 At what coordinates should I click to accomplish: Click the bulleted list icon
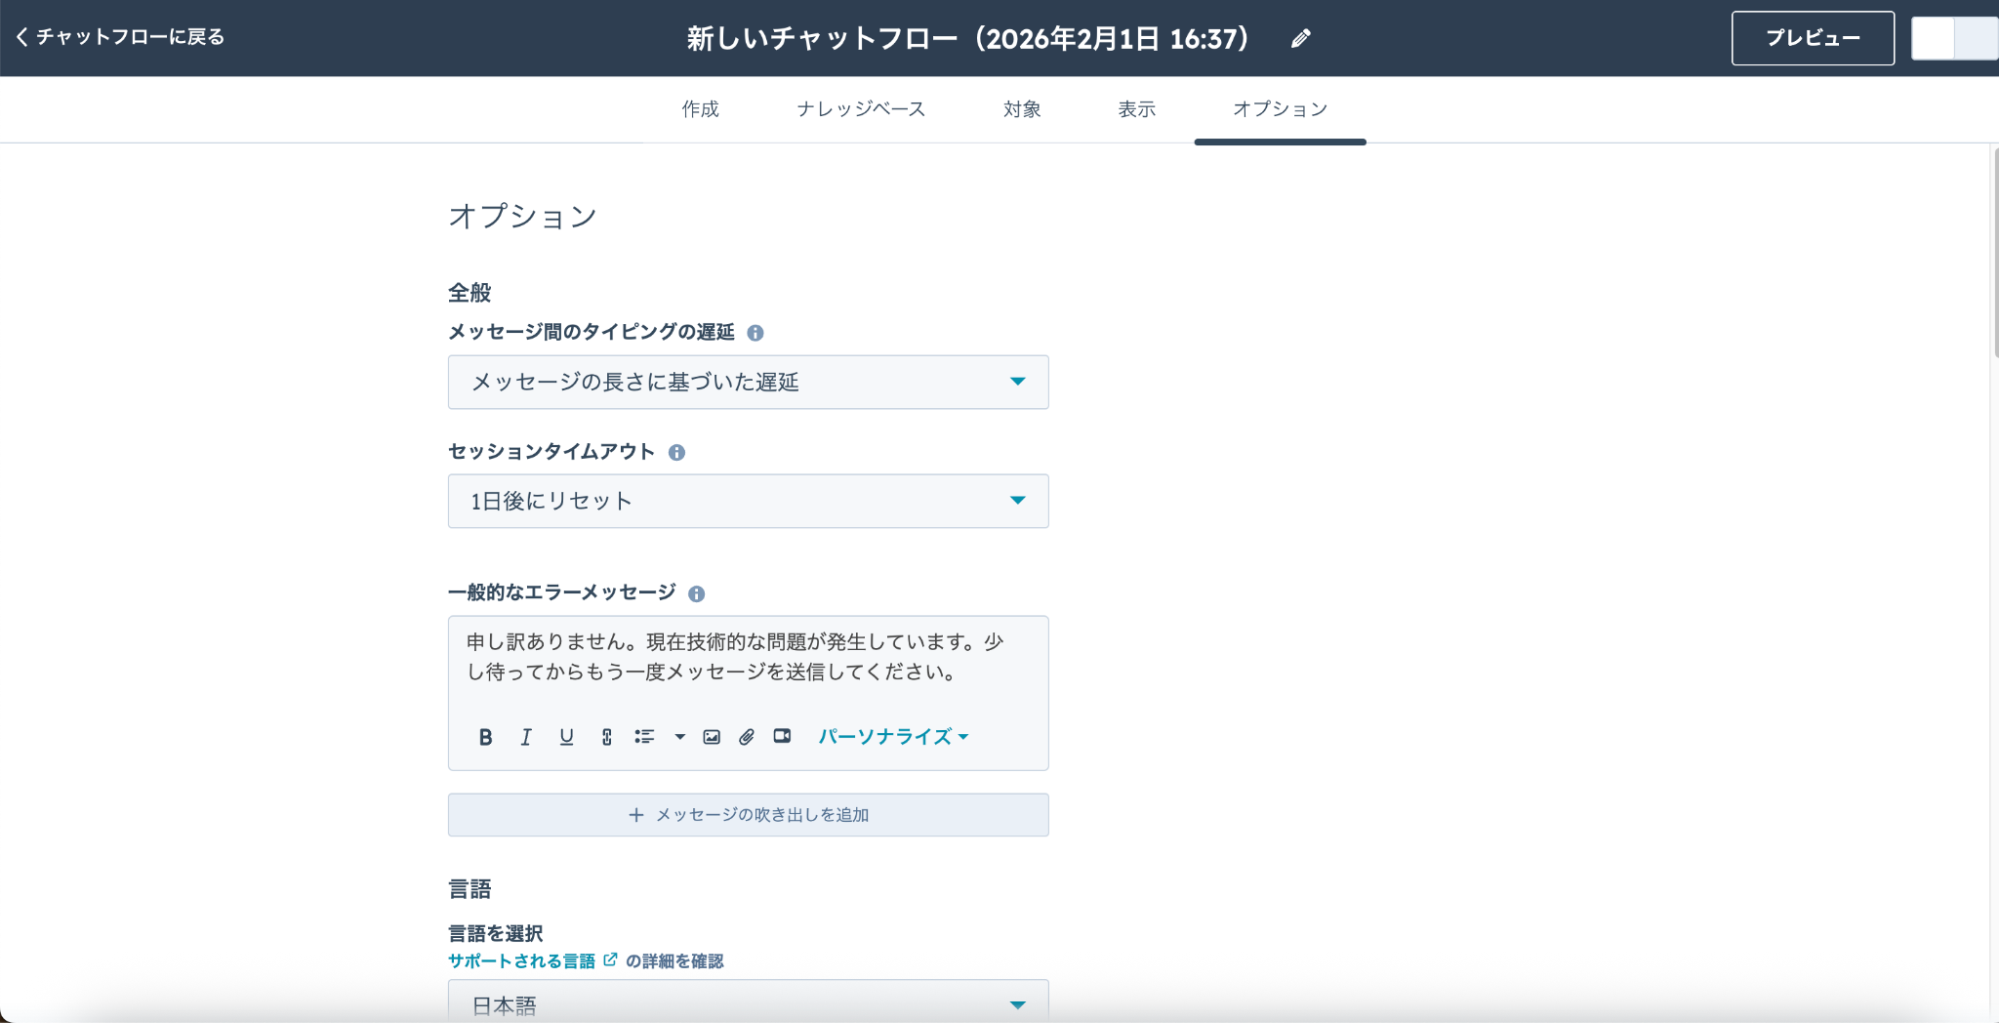tap(644, 737)
